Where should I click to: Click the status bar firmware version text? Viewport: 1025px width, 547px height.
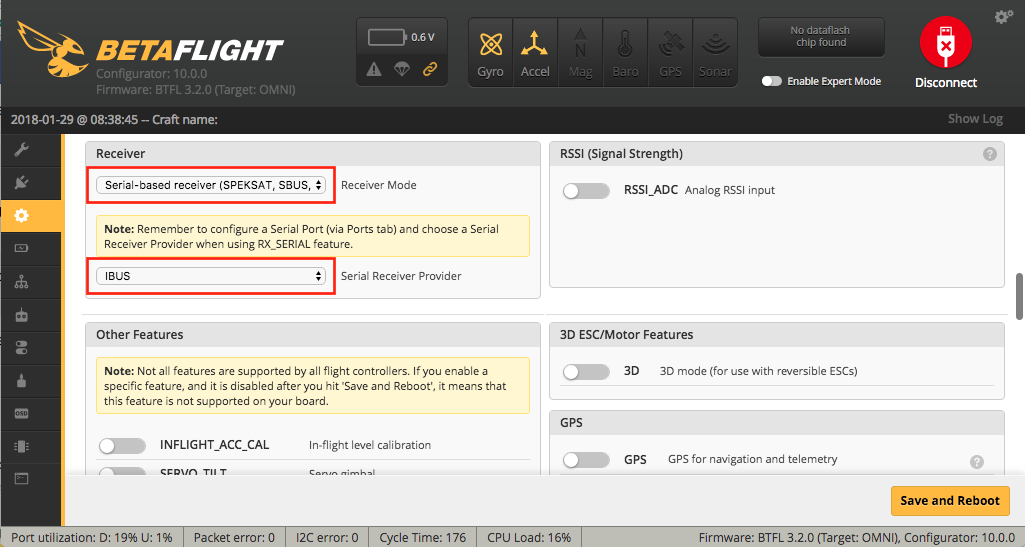pyautogui.click(x=856, y=538)
